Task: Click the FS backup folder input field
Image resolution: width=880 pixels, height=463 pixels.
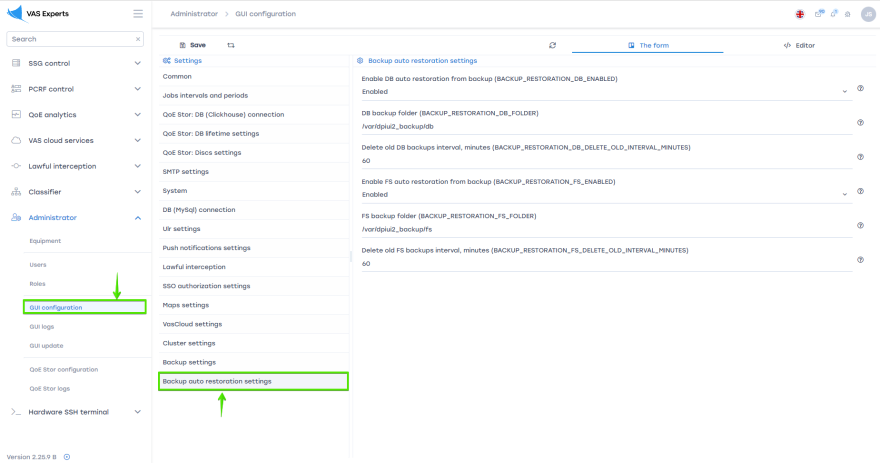Action: coord(604,229)
